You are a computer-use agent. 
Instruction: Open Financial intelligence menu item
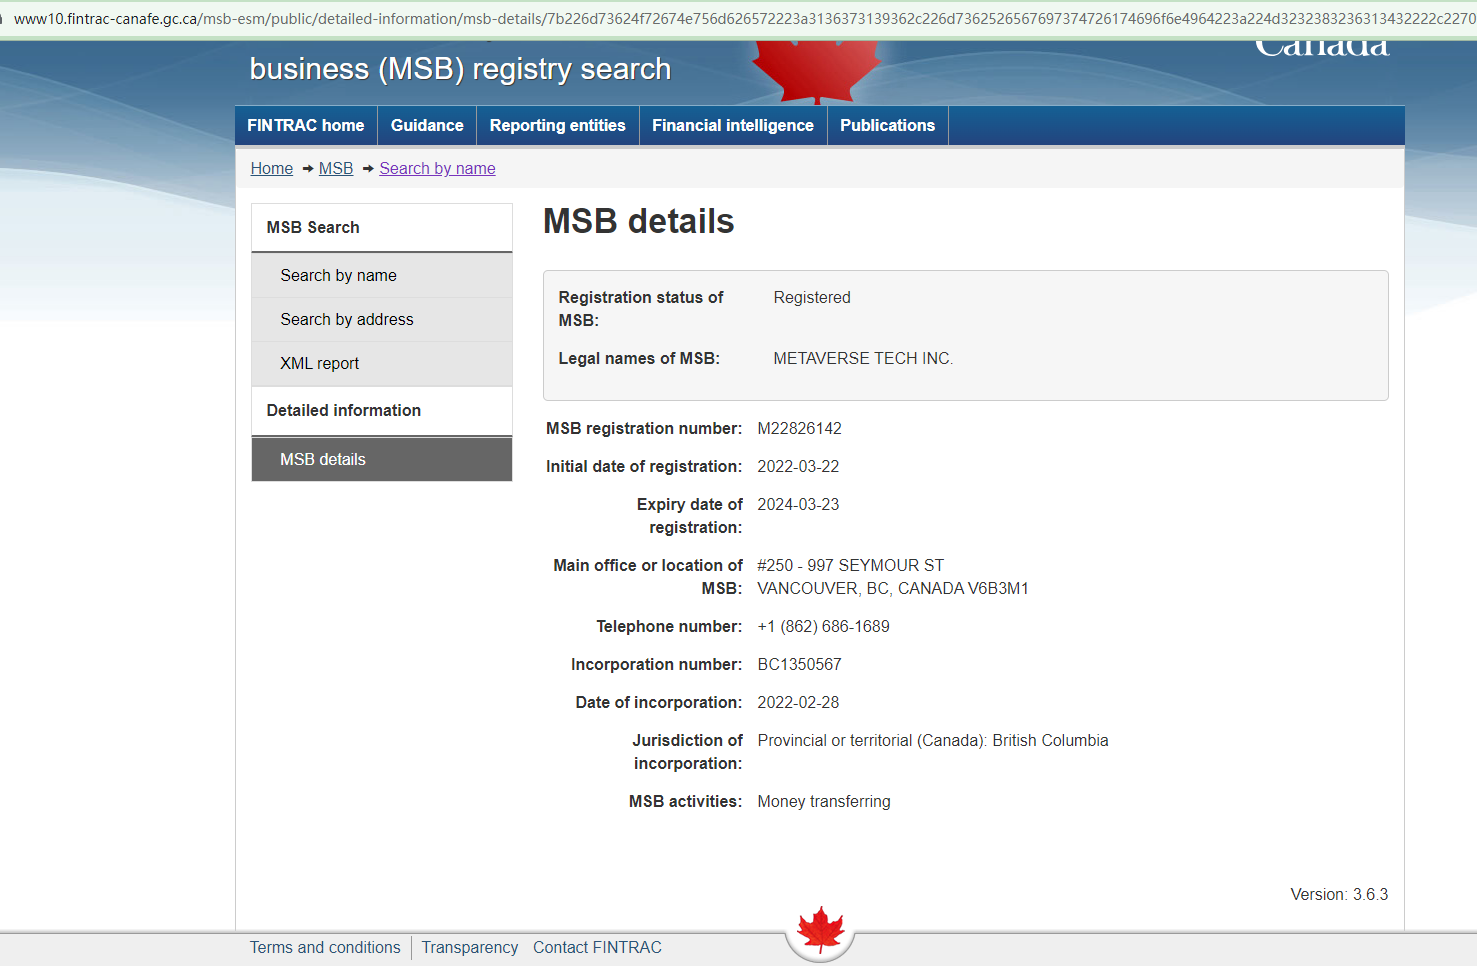(x=733, y=126)
